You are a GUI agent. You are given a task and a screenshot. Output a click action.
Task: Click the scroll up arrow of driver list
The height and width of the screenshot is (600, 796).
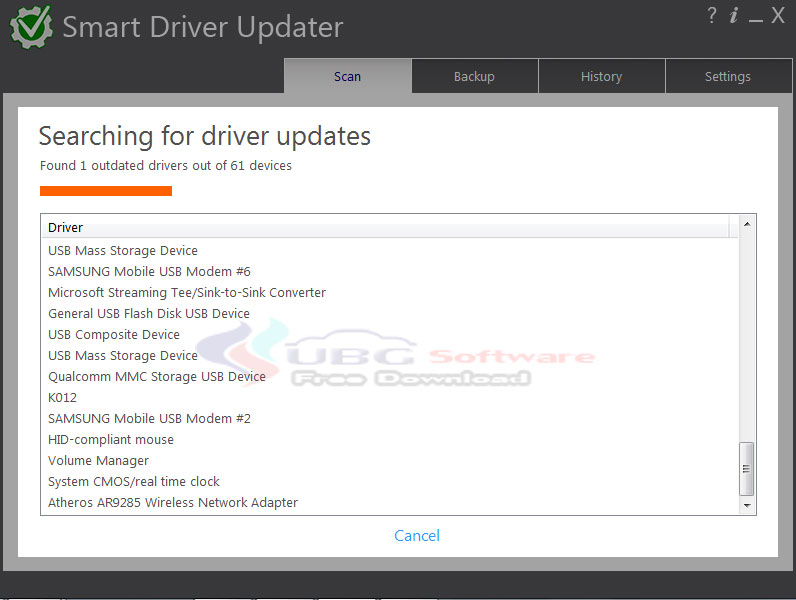pyautogui.click(x=747, y=224)
